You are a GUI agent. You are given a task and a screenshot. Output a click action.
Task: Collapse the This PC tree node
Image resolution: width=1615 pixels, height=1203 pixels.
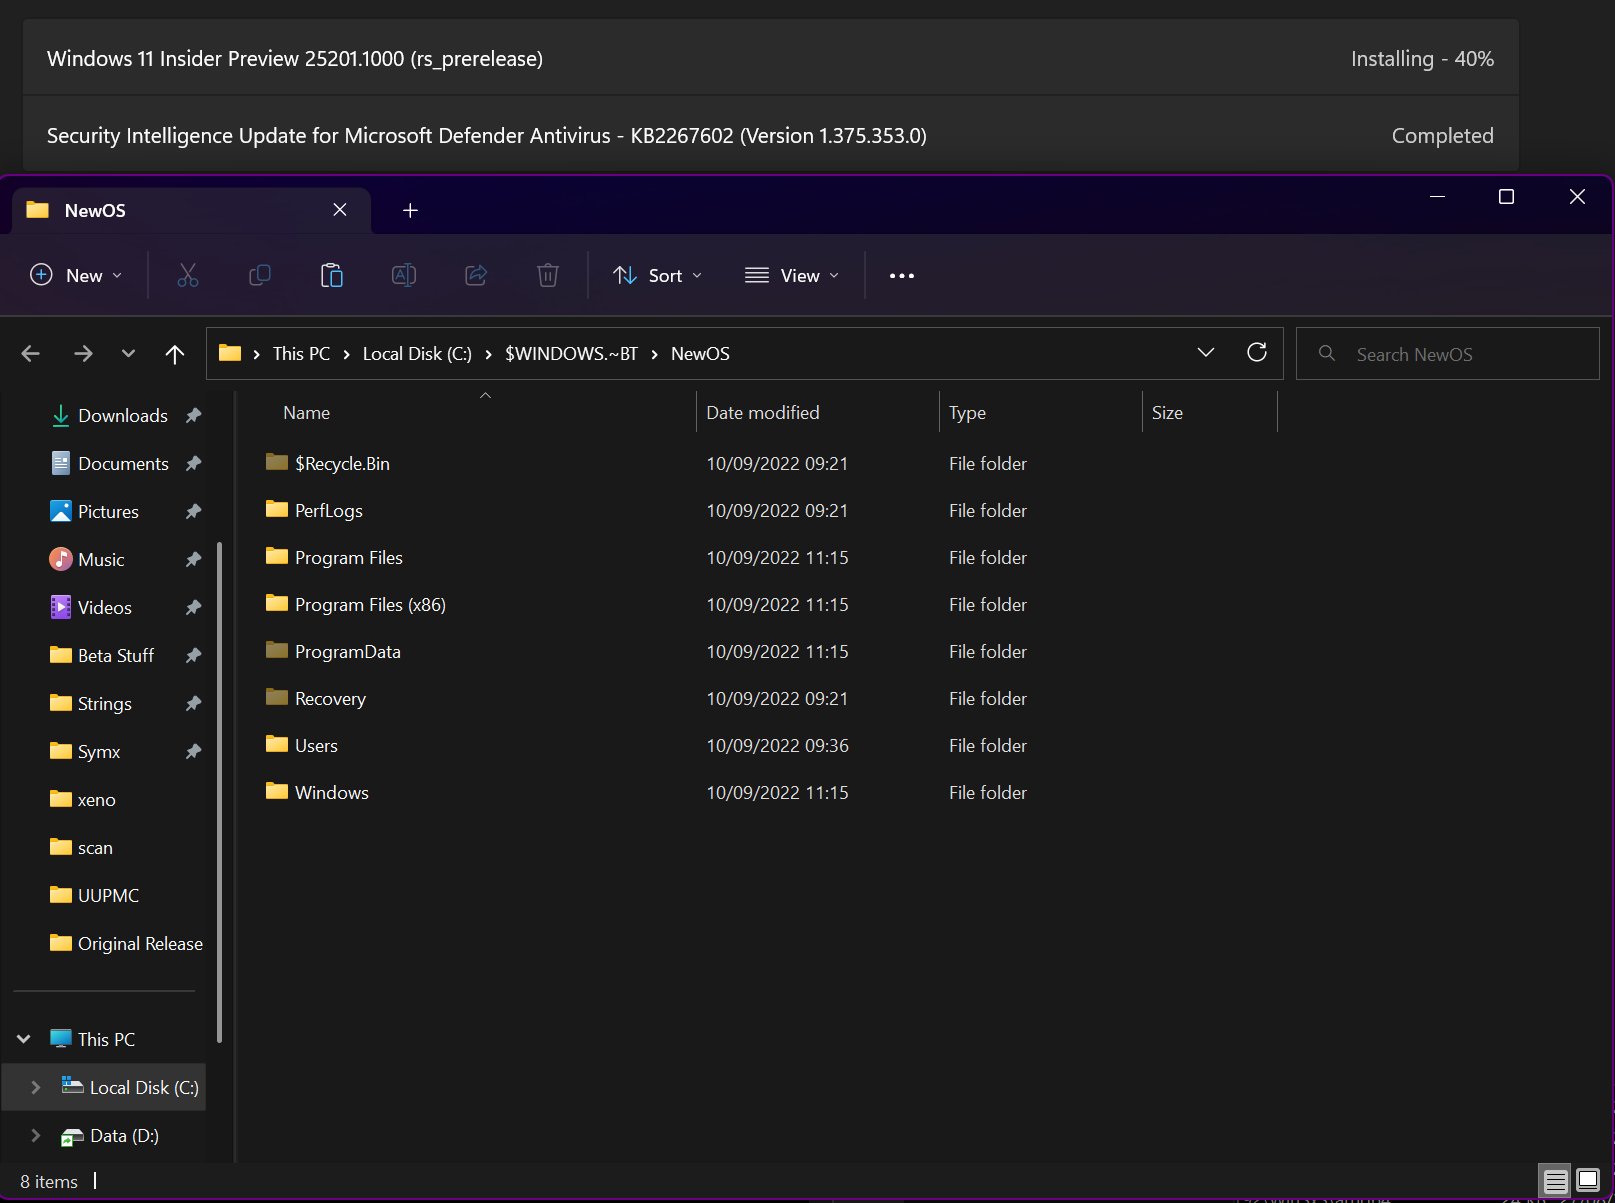tap(24, 1039)
